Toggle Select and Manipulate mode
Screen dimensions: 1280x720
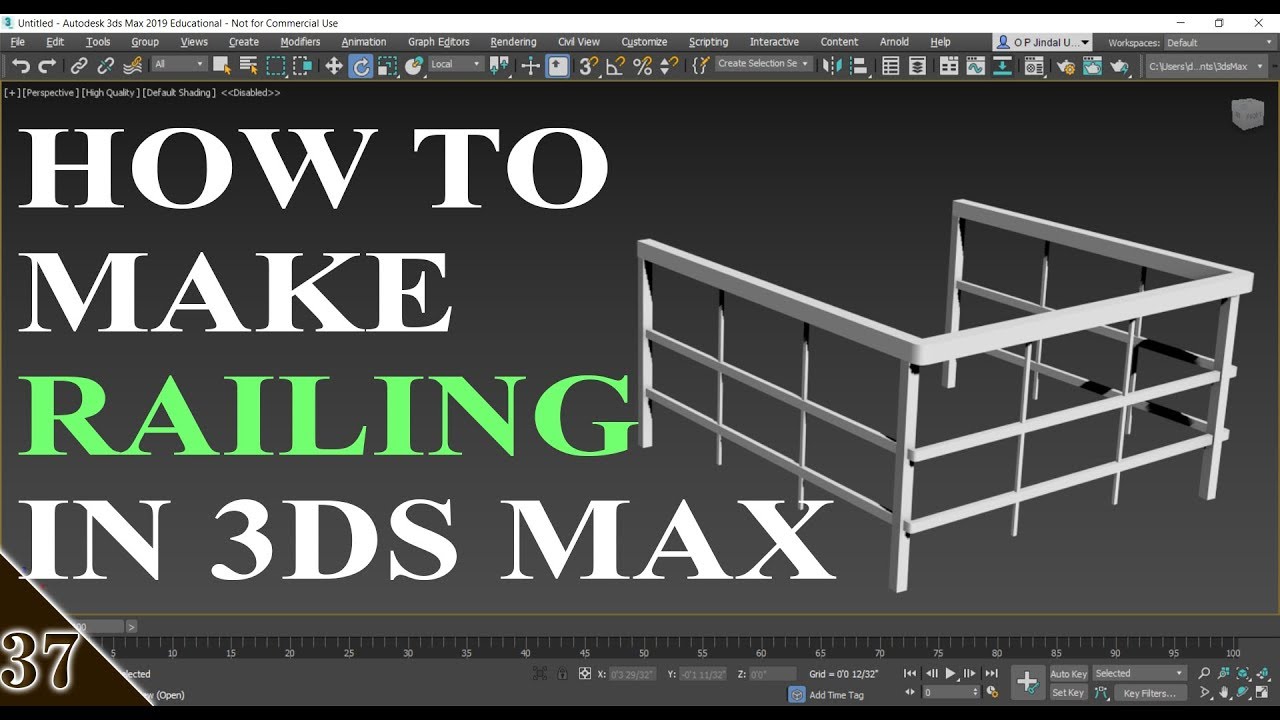(531, 66)
